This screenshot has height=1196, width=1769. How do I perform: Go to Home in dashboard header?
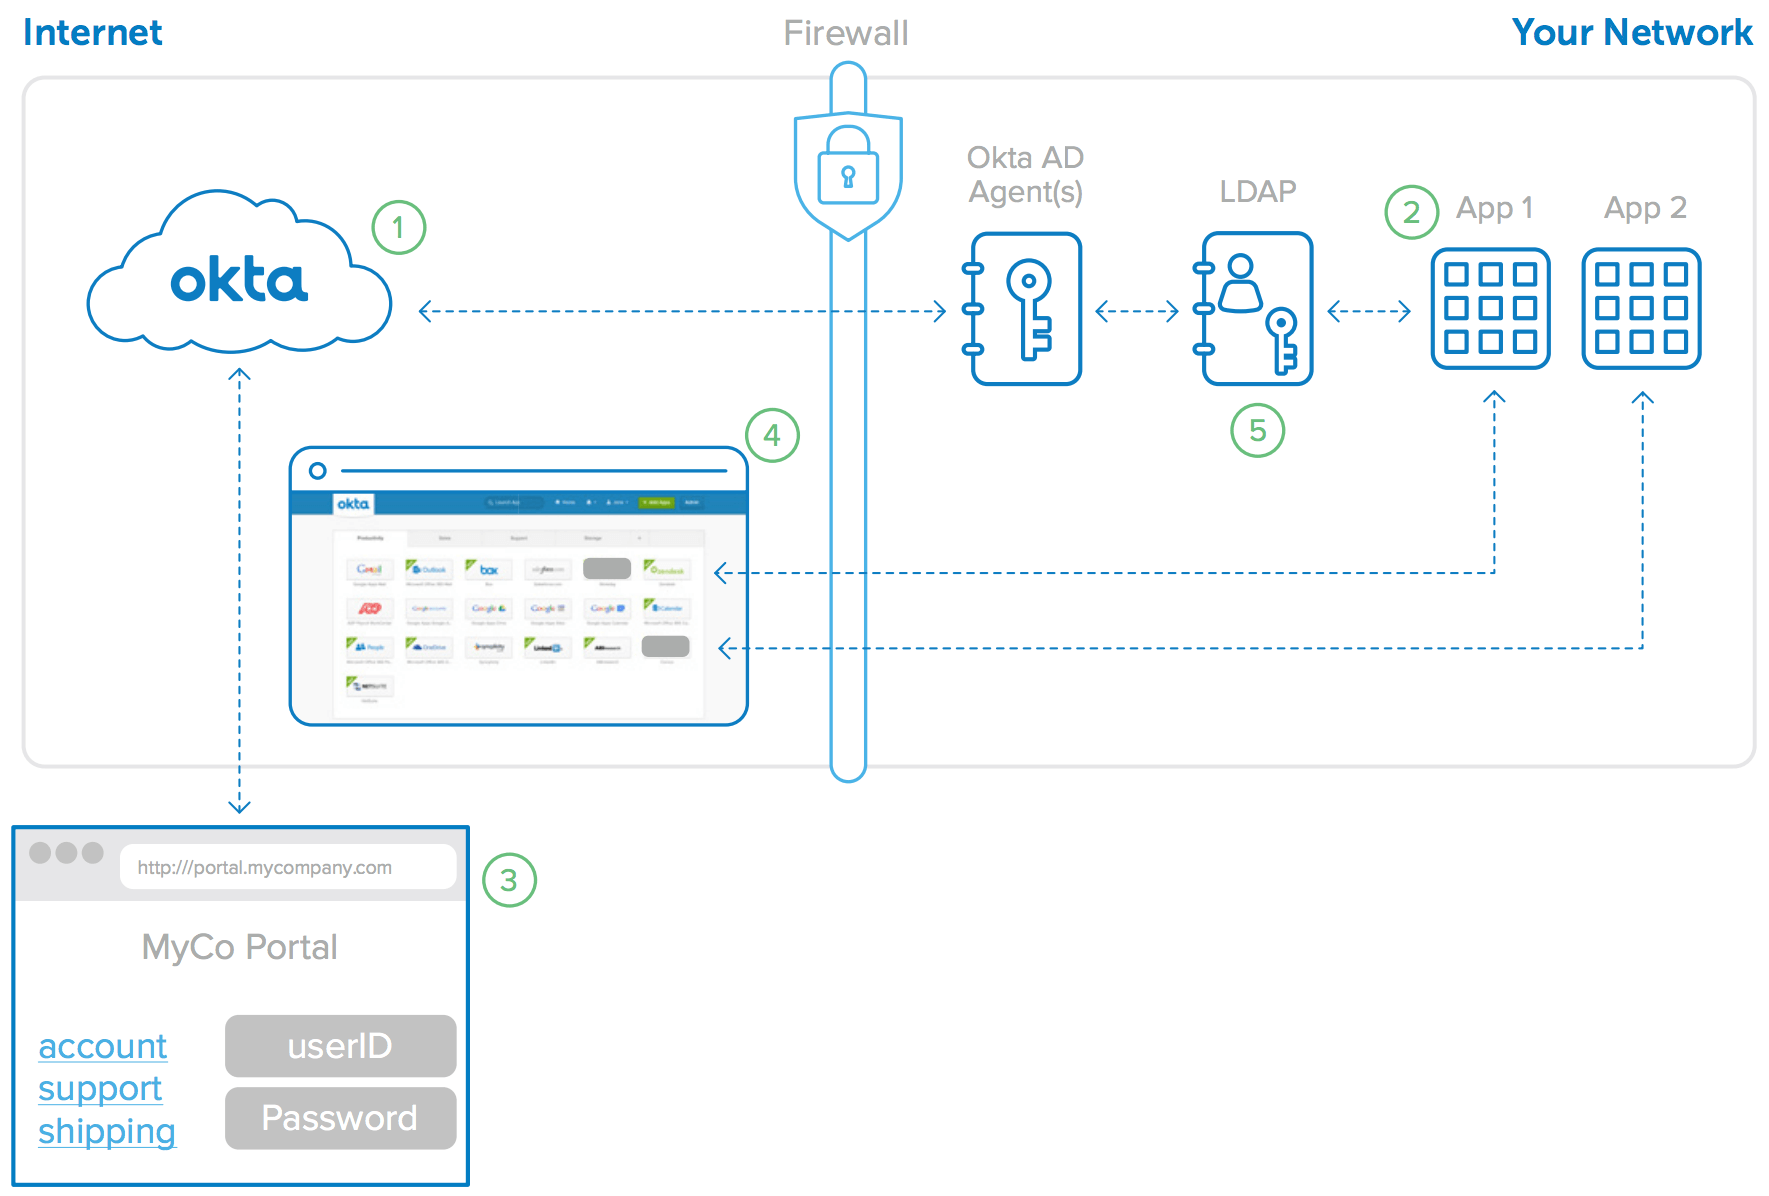565,502
